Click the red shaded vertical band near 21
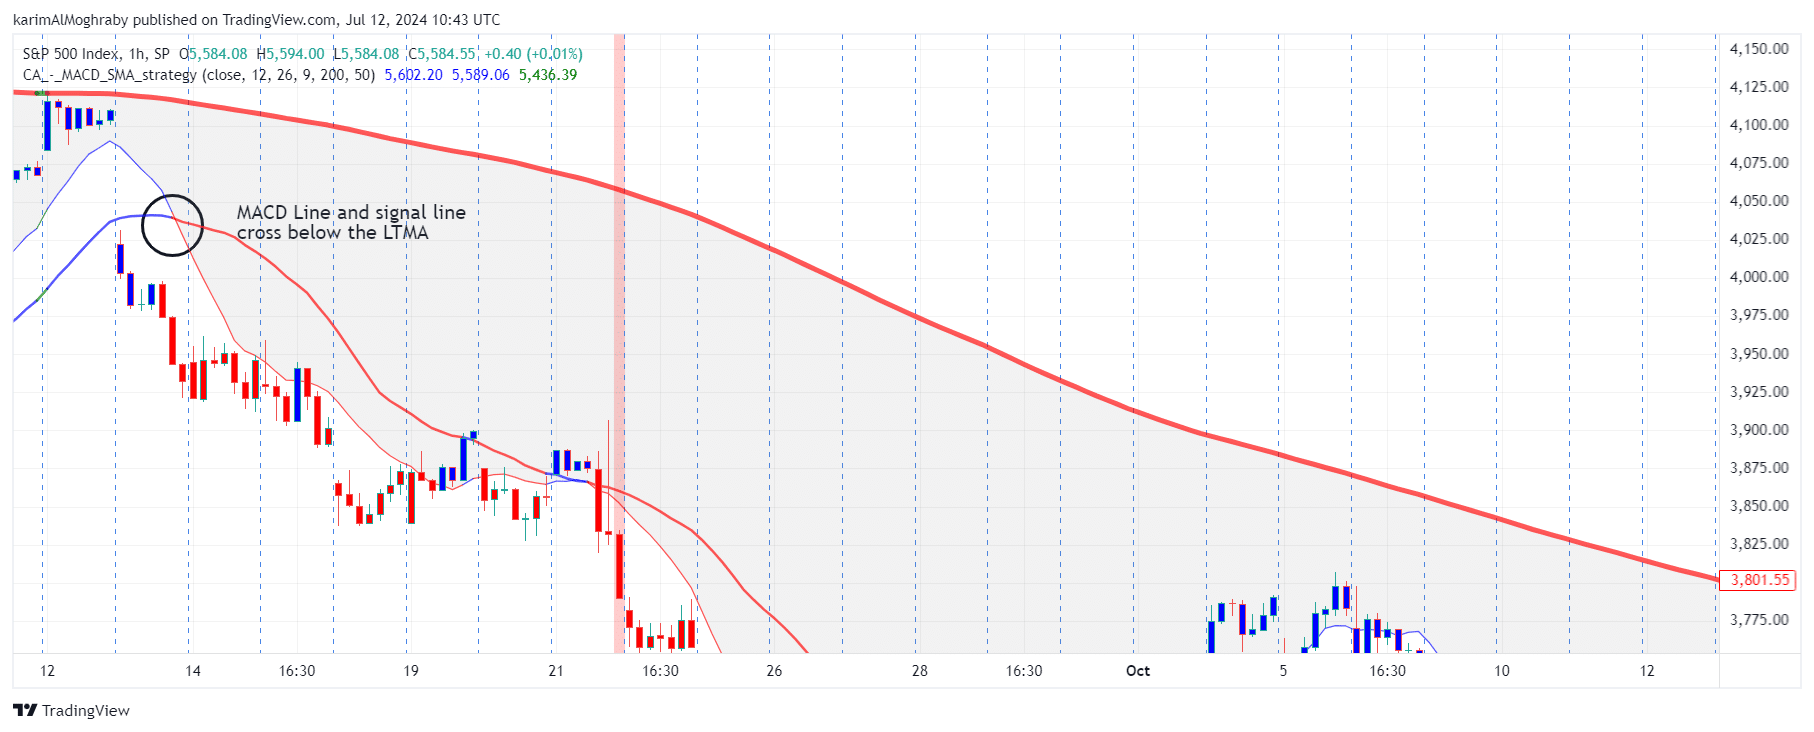1814x732 pixels. (619, 343)
